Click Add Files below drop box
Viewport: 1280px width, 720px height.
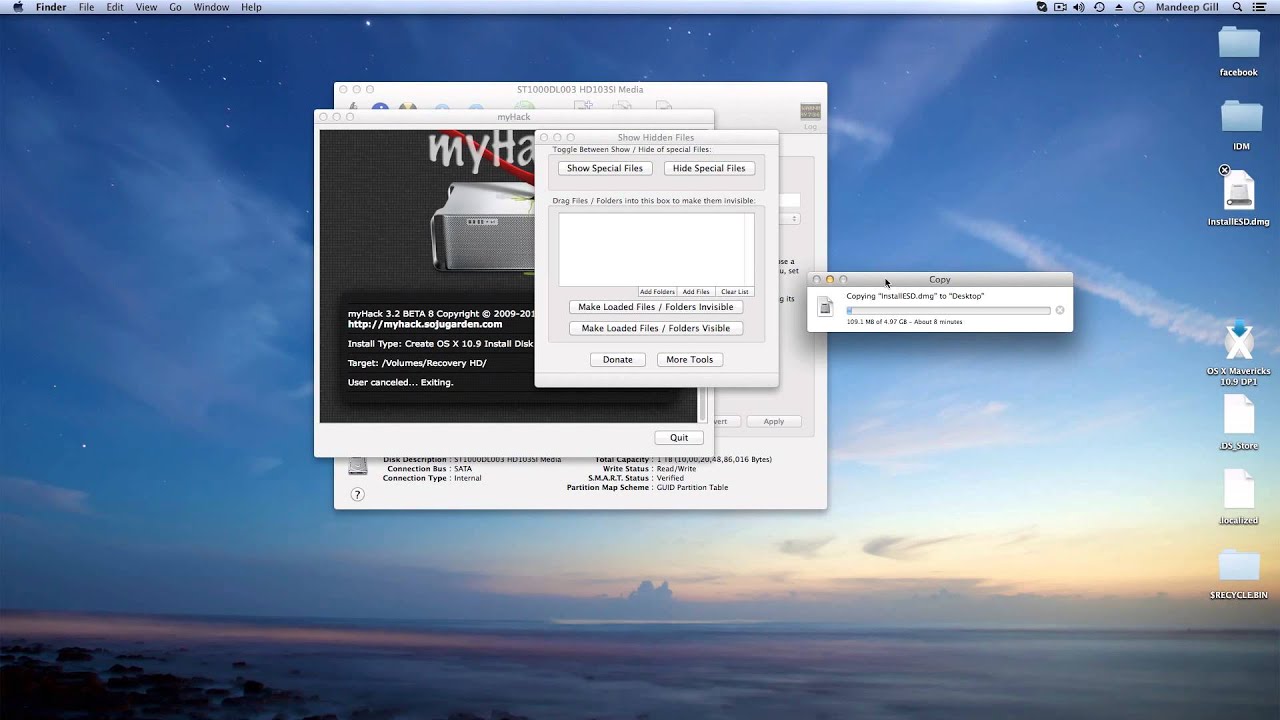click(x=696, y=292)
